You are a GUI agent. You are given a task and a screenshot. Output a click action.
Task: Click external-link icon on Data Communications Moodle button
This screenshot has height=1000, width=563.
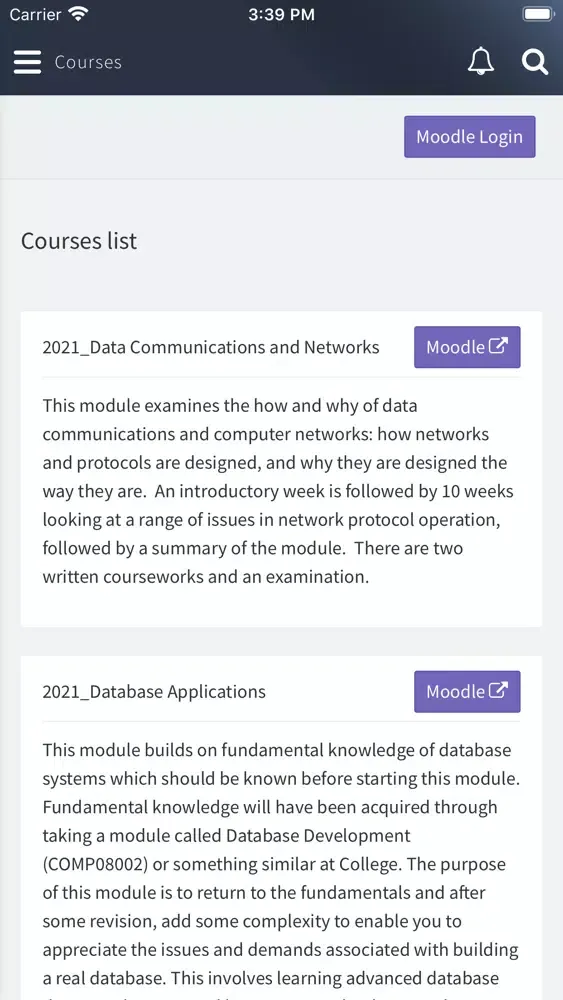click(x=498, y=346)
